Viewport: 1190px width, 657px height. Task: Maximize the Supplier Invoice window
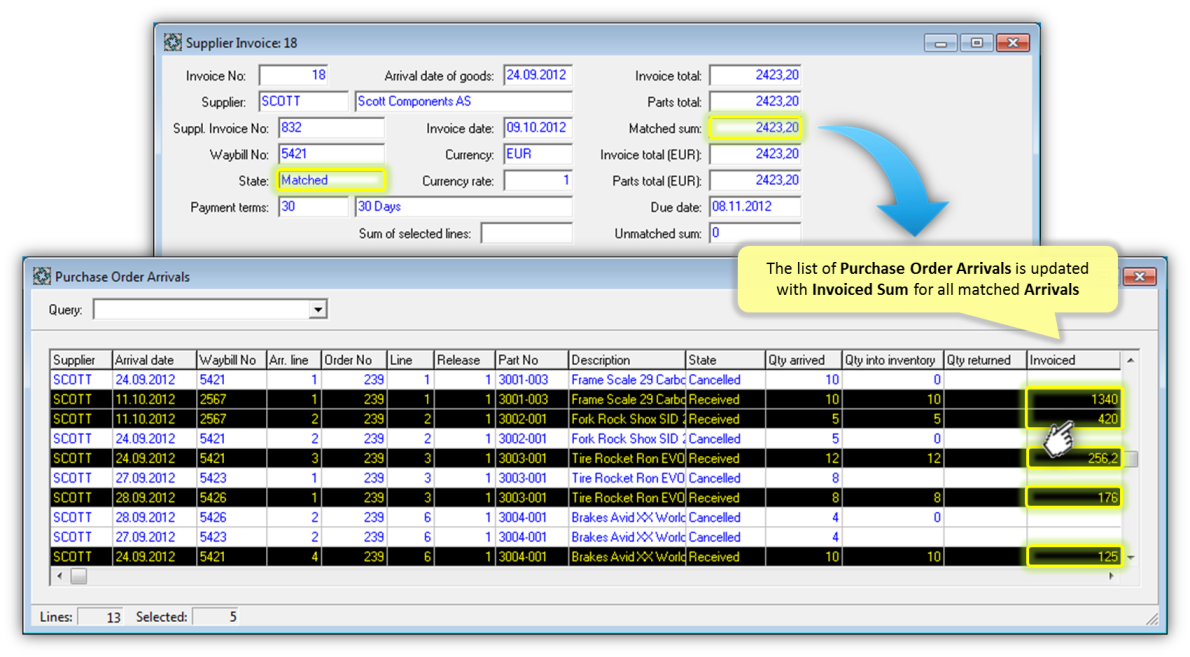[977, 43]
